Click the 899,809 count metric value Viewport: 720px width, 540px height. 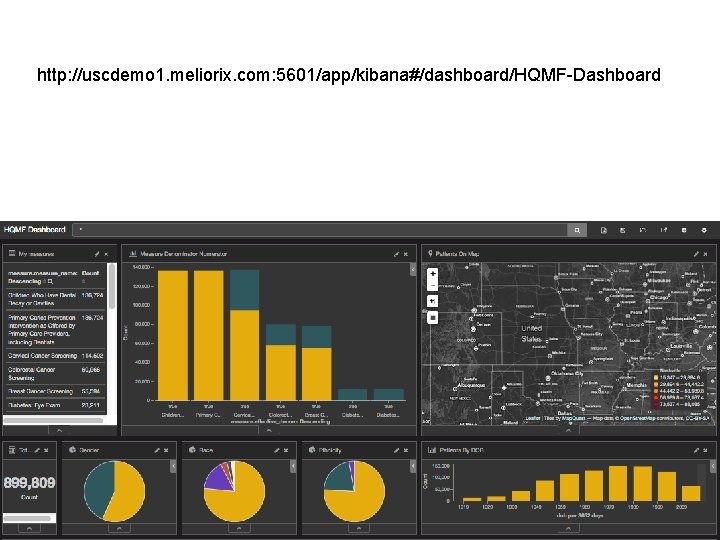[29, 483]
